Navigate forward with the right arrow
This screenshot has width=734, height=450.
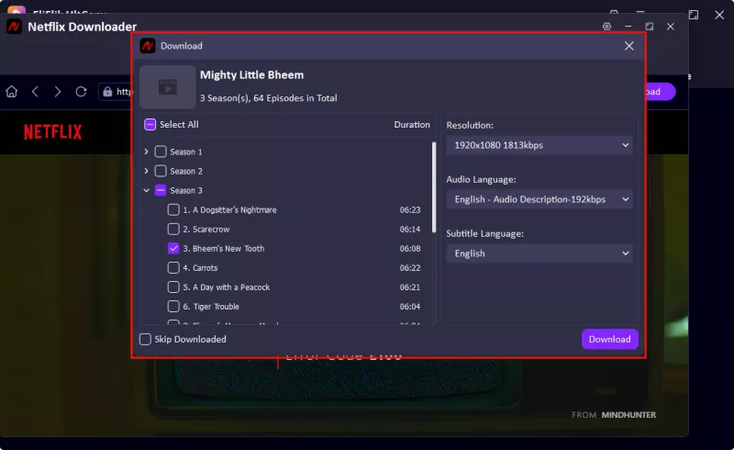tap(58, 91)
